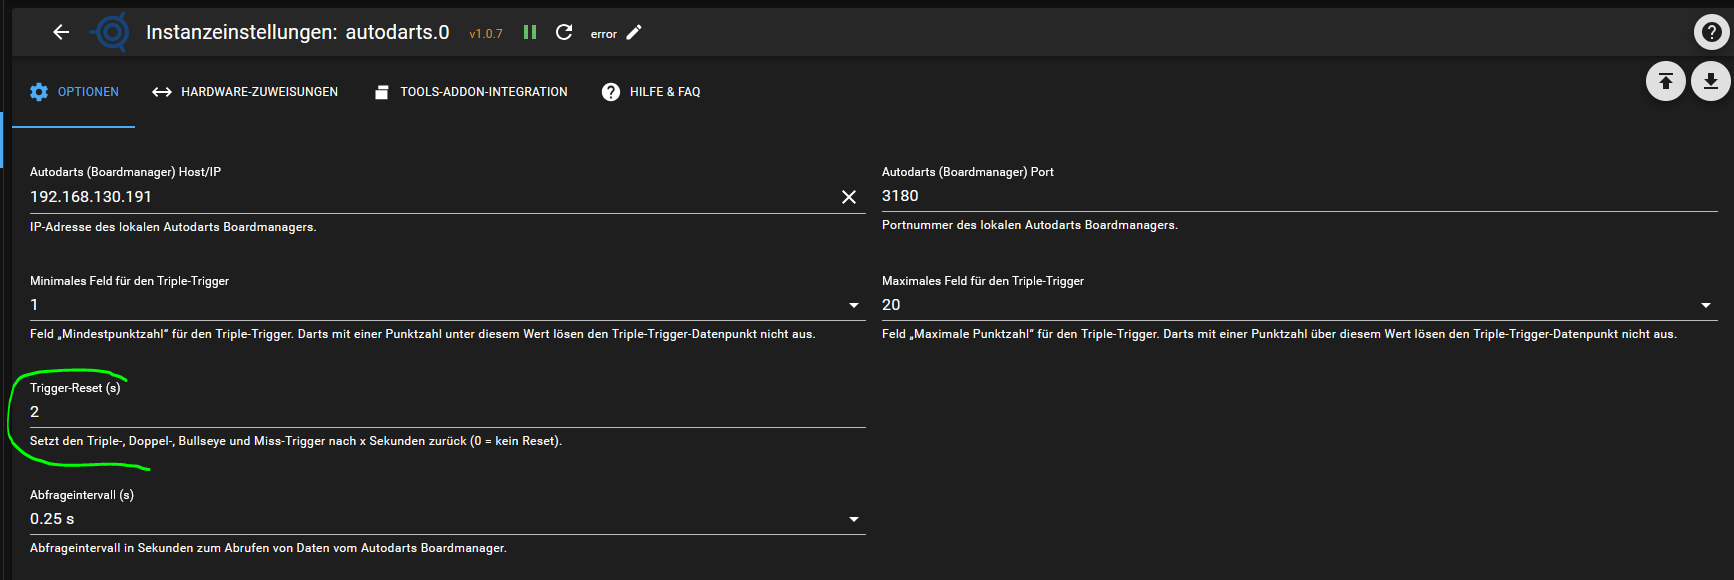
Task: Edit the log level with pencil icon
Action: (634, 32)
